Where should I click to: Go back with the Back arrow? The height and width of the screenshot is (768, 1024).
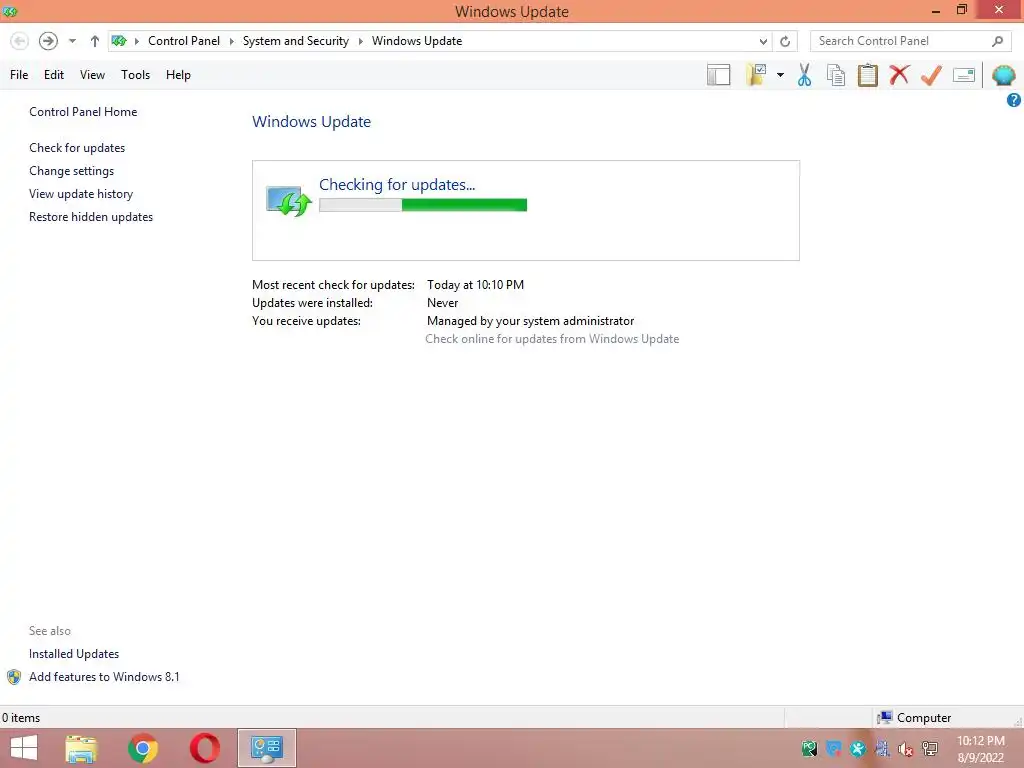point(20,41)
